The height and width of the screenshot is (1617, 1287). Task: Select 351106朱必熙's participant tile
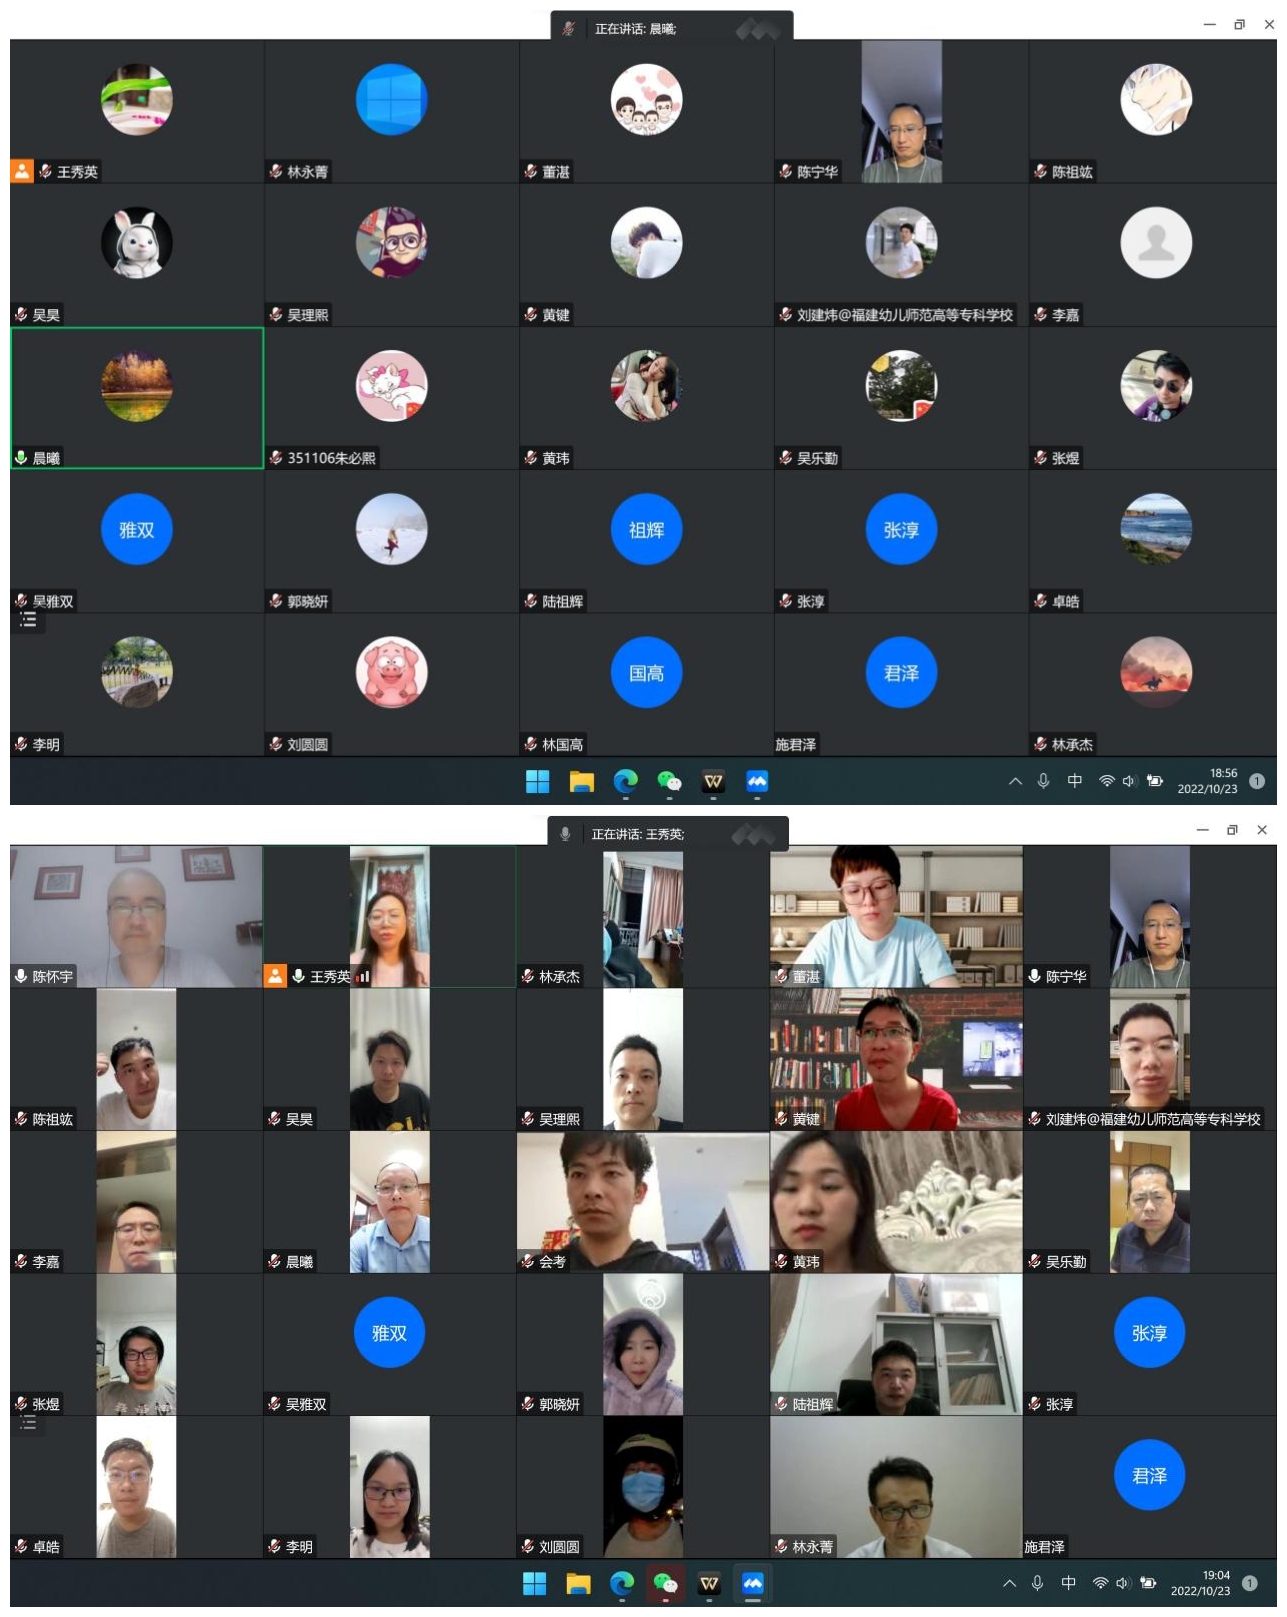[391, 398]
